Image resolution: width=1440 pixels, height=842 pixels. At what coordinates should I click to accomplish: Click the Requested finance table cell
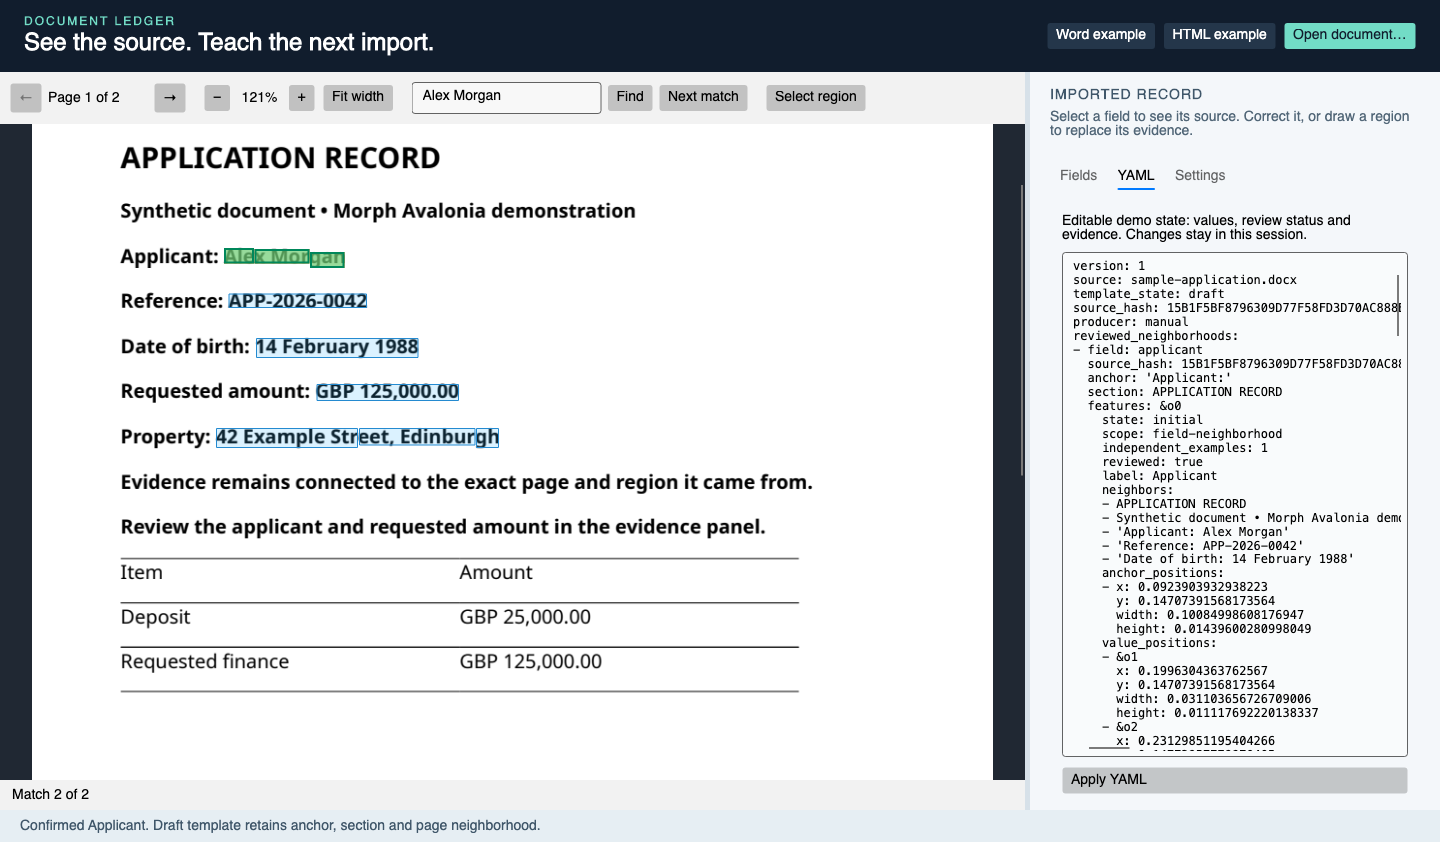coord(205,662)
